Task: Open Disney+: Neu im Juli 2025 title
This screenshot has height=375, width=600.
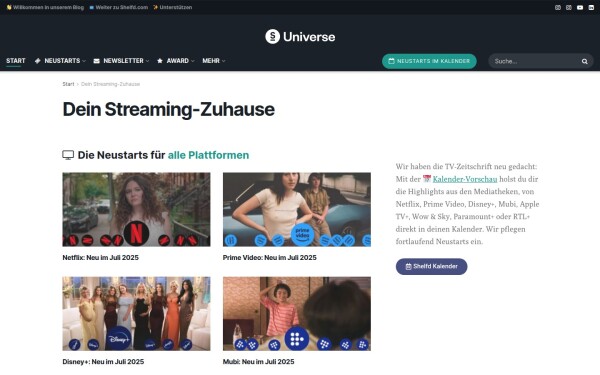Action: click(x=103, y=362)
